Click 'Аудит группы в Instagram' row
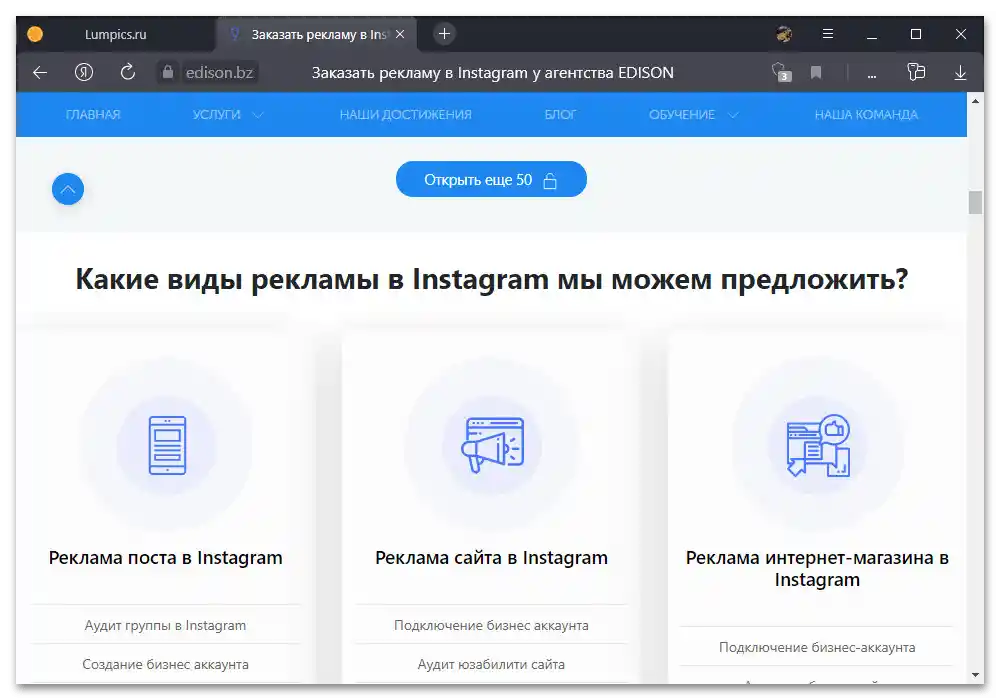The image size is (1000, 700). (x=165, y=625)
